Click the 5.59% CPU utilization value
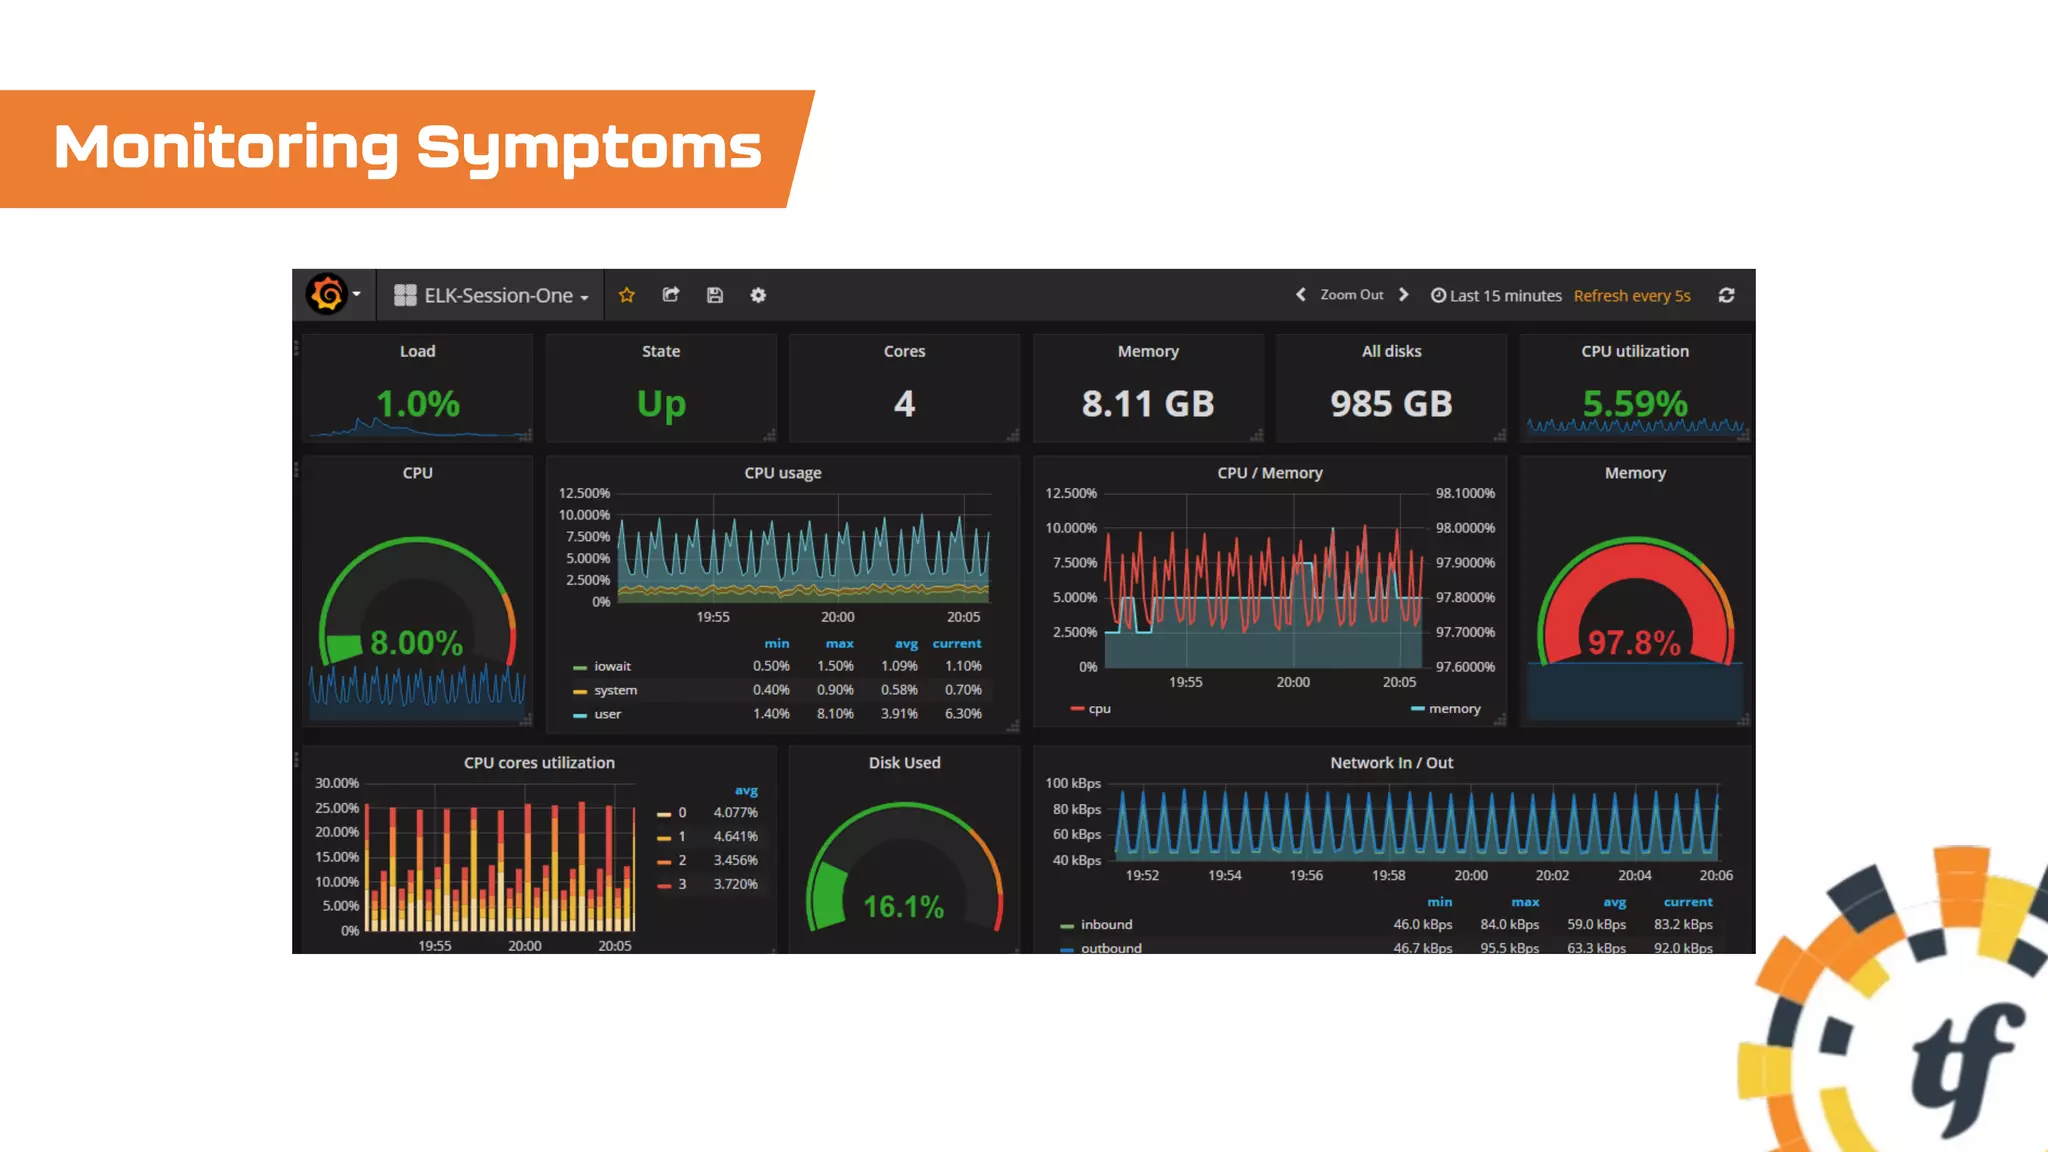The width and height of the screenshot is (2048, 1152). pos(1635,404)
